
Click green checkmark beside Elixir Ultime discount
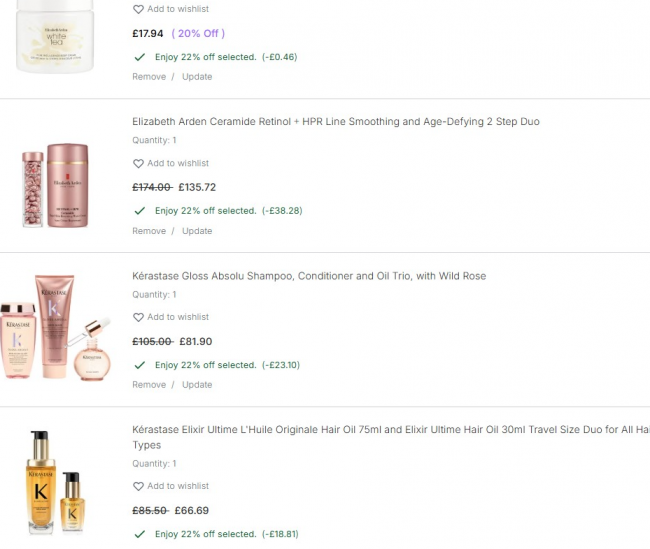[140, 534]
